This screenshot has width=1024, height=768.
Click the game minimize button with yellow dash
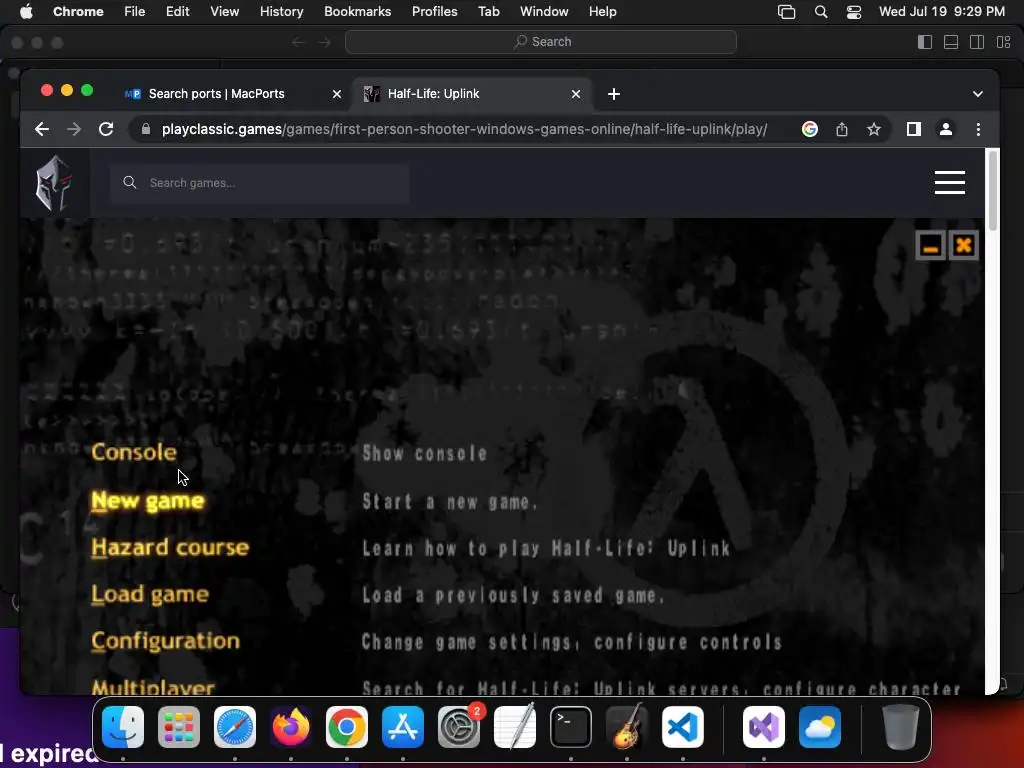pyautogui.click(x=930, y=246)
